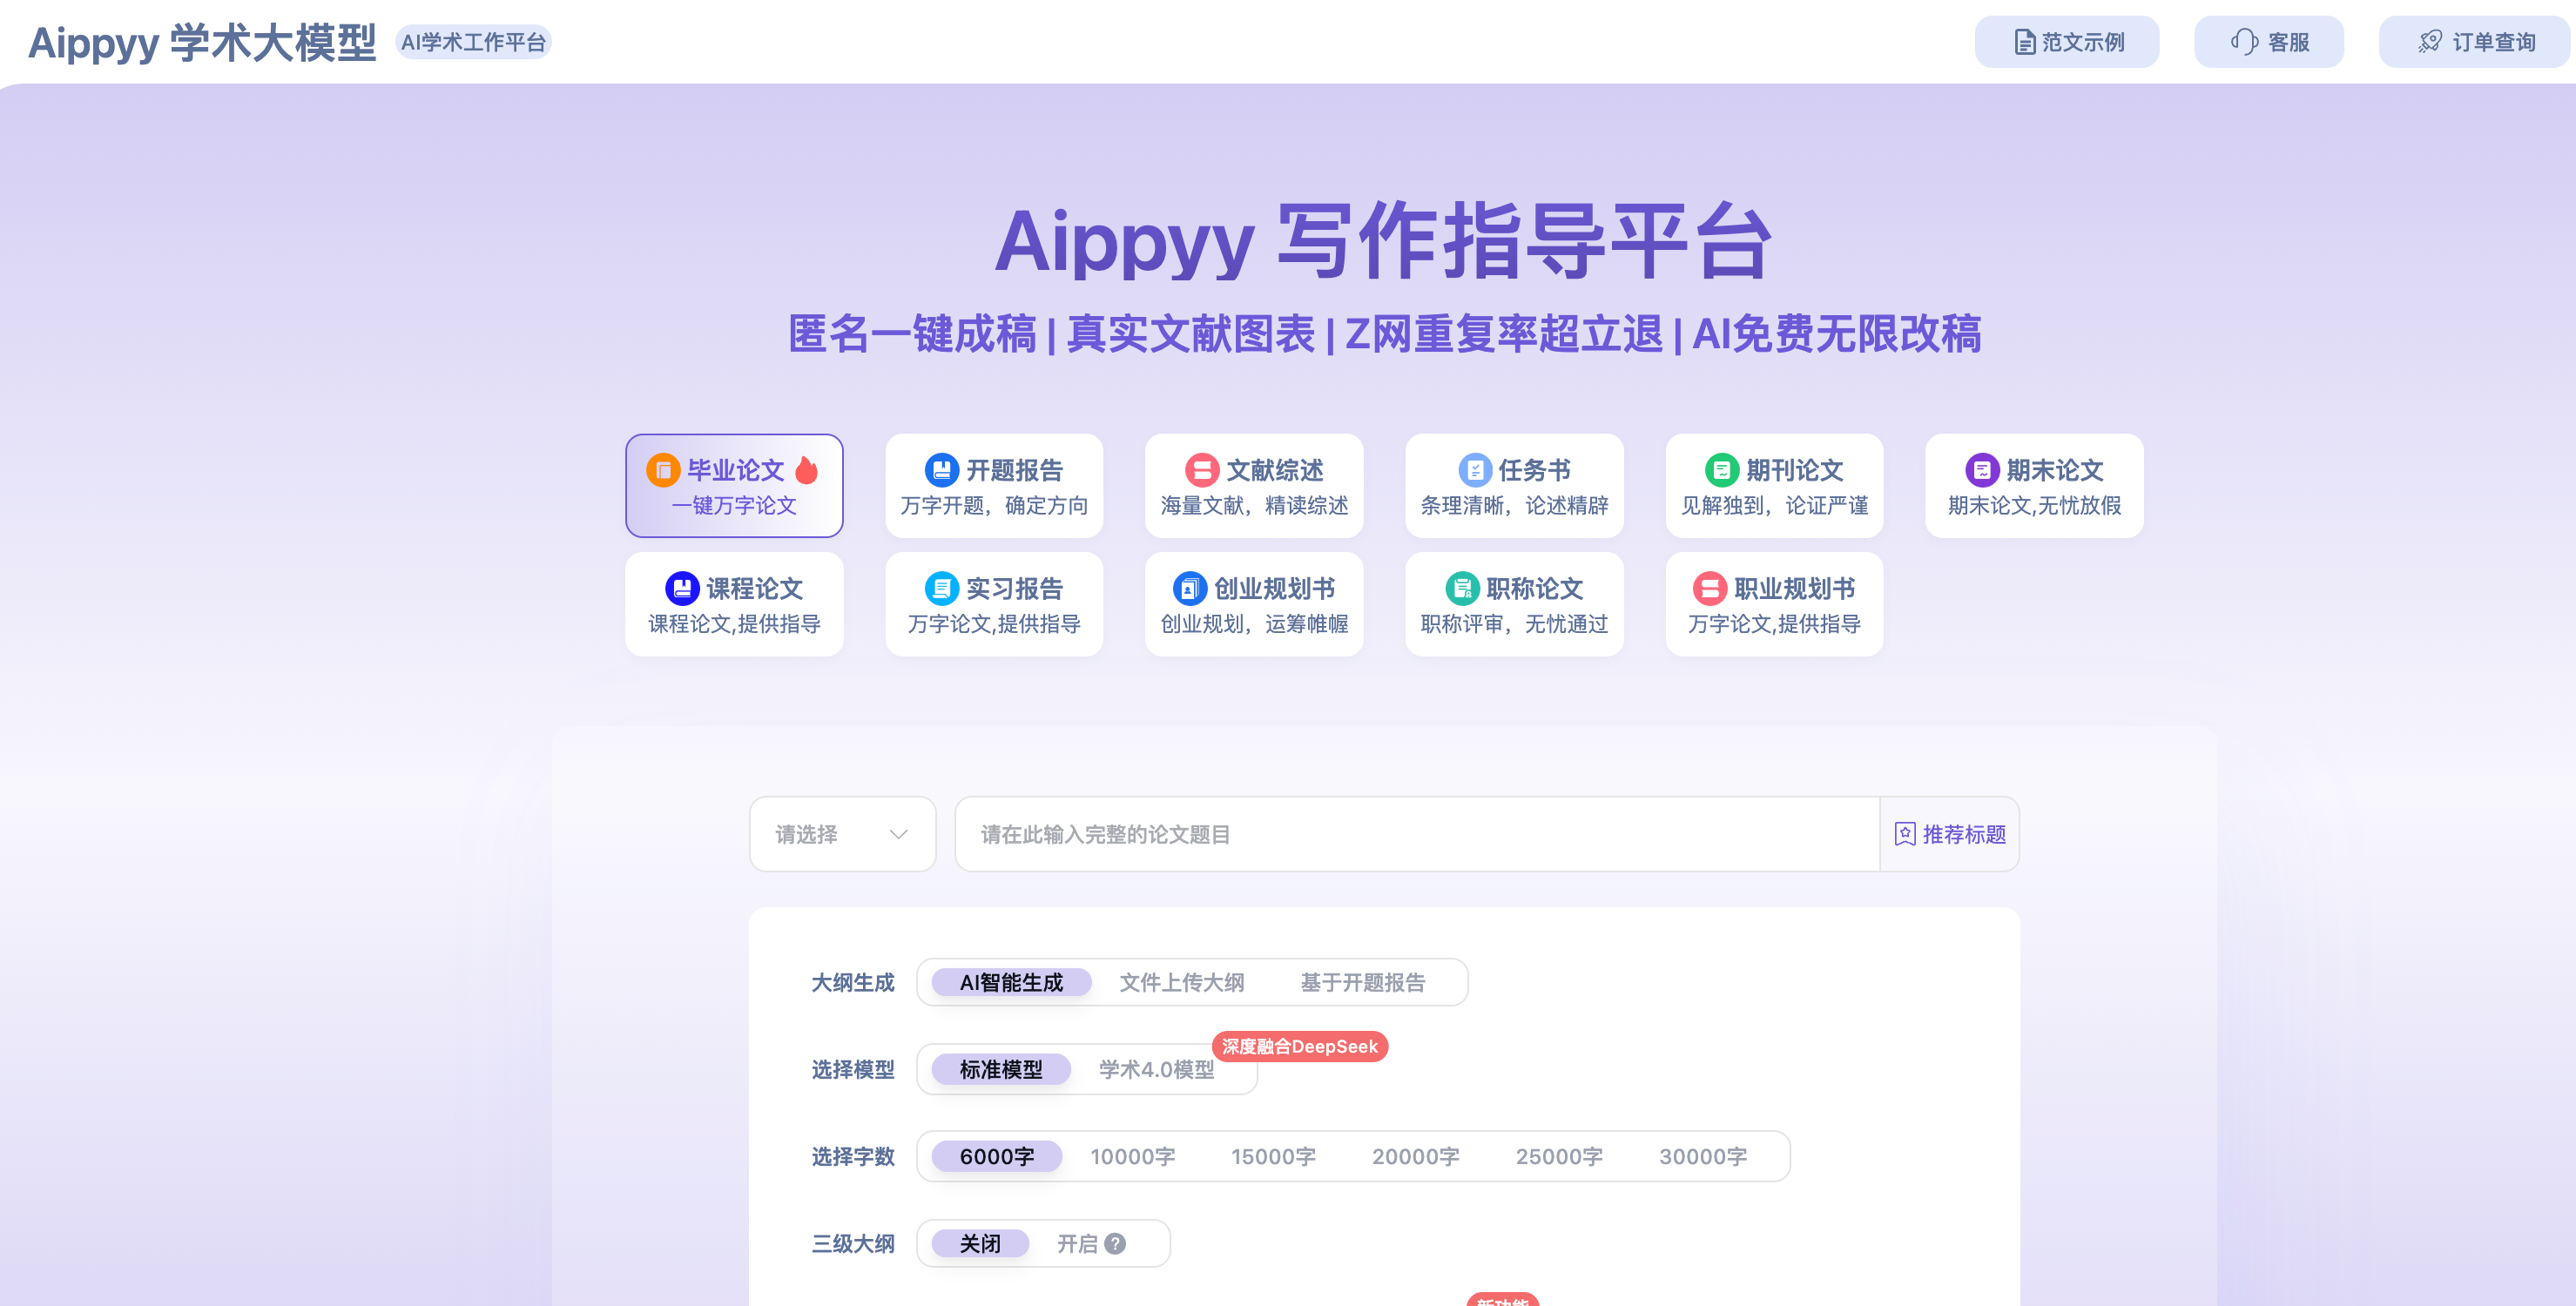Click the red 文献综述 icon

1202,470
